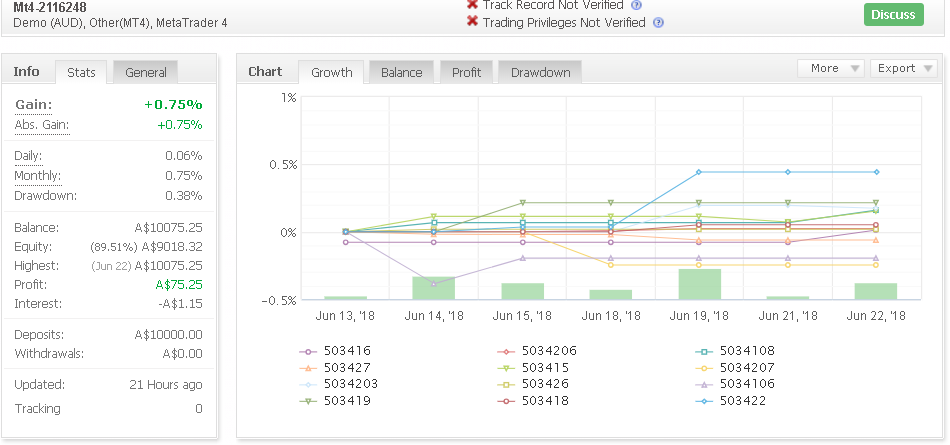
Task: Click the Track Record help question icon
Action: click(636, 5)
